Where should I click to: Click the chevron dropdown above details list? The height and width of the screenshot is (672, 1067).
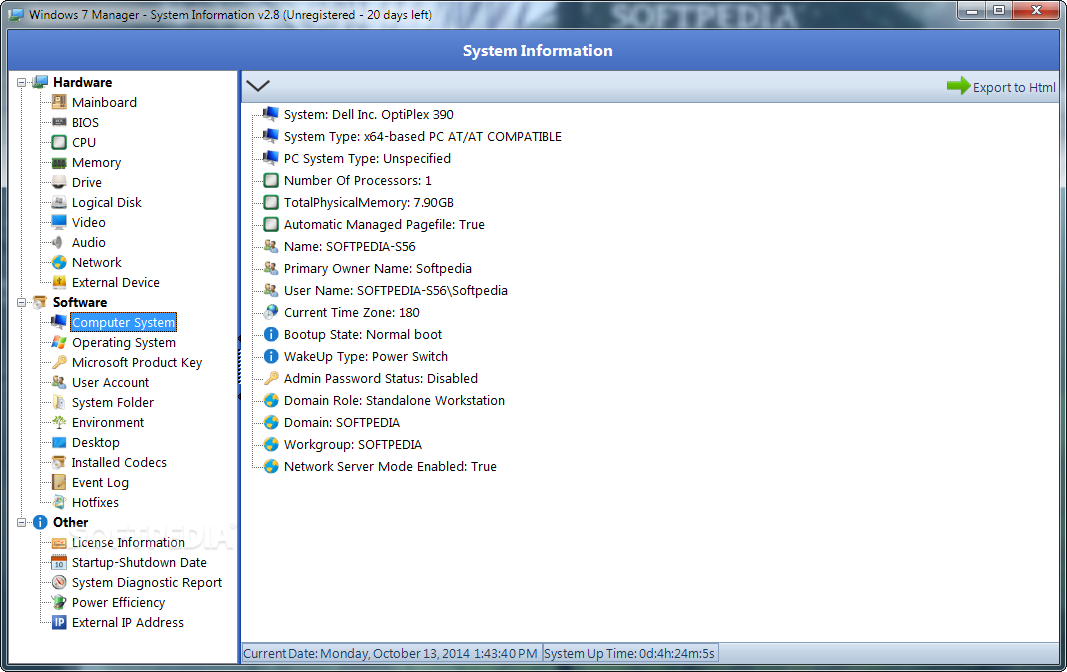(258, 86)
